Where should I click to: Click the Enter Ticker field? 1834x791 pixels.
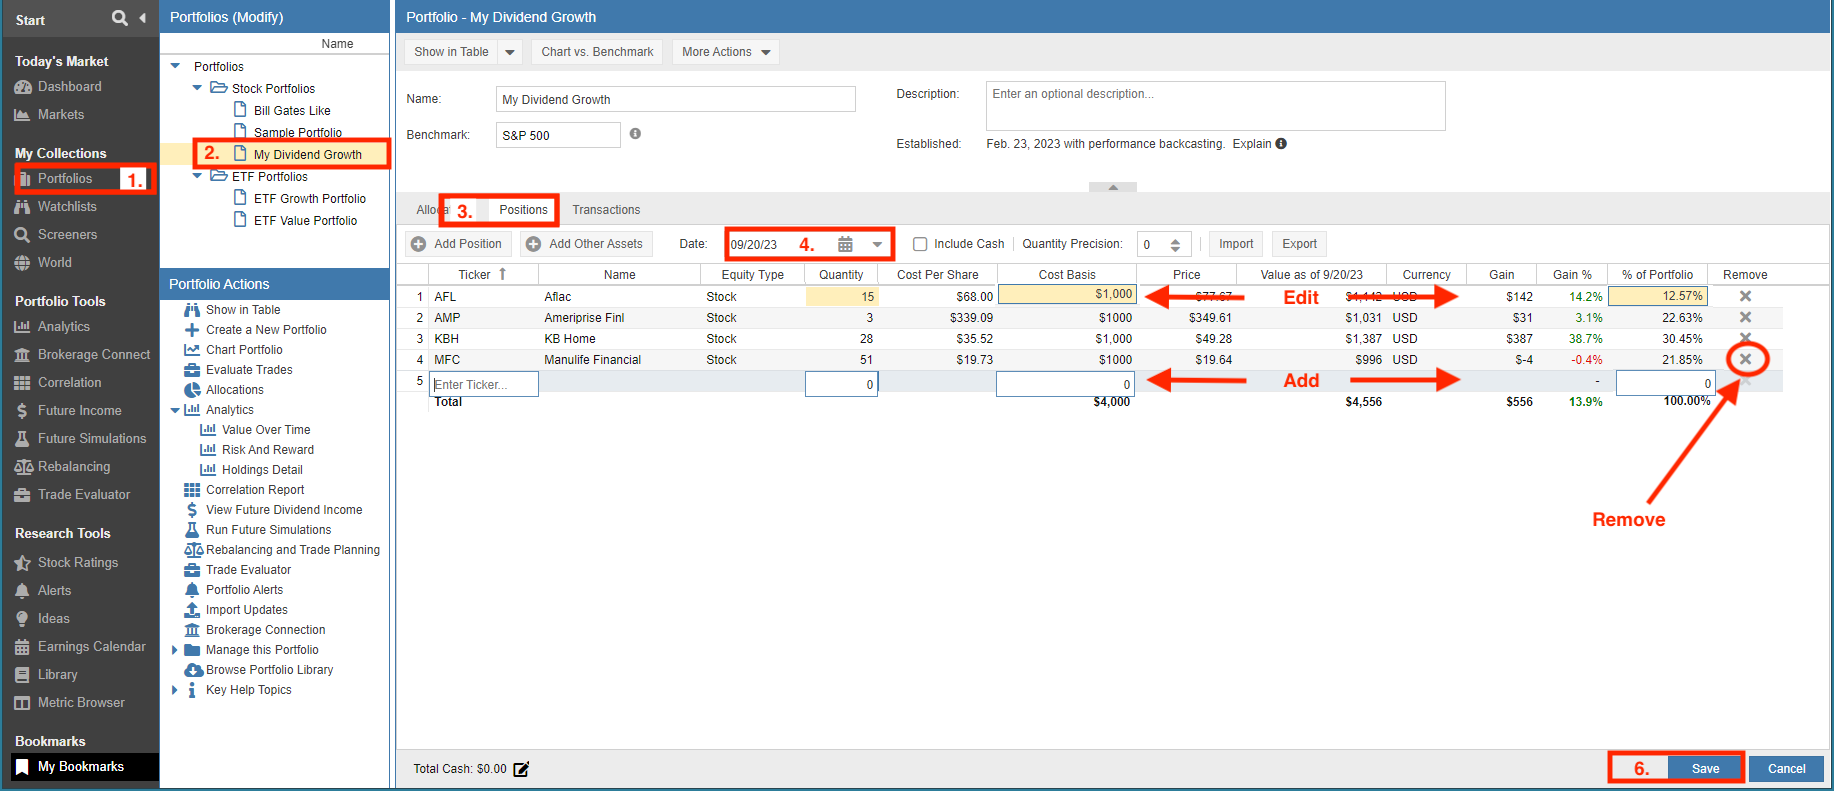(x=484, y=384)
